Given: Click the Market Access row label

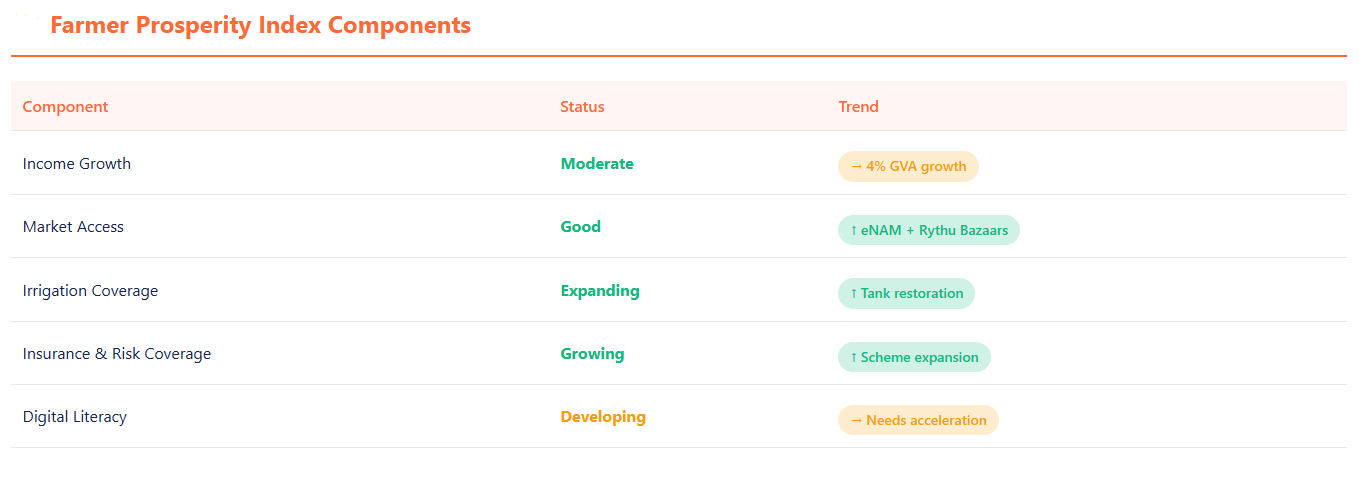Looking at the screenshot, I should coord(73,227).
